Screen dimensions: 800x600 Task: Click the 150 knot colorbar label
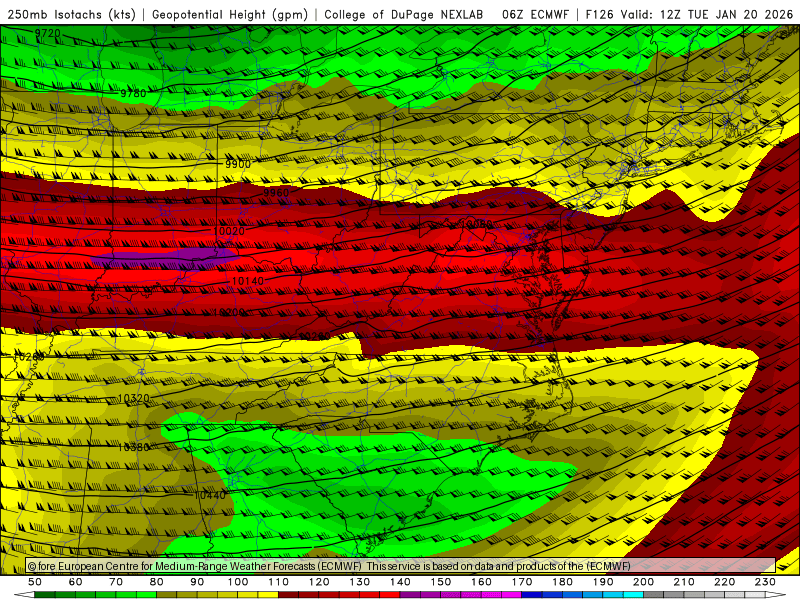(441, 582)
